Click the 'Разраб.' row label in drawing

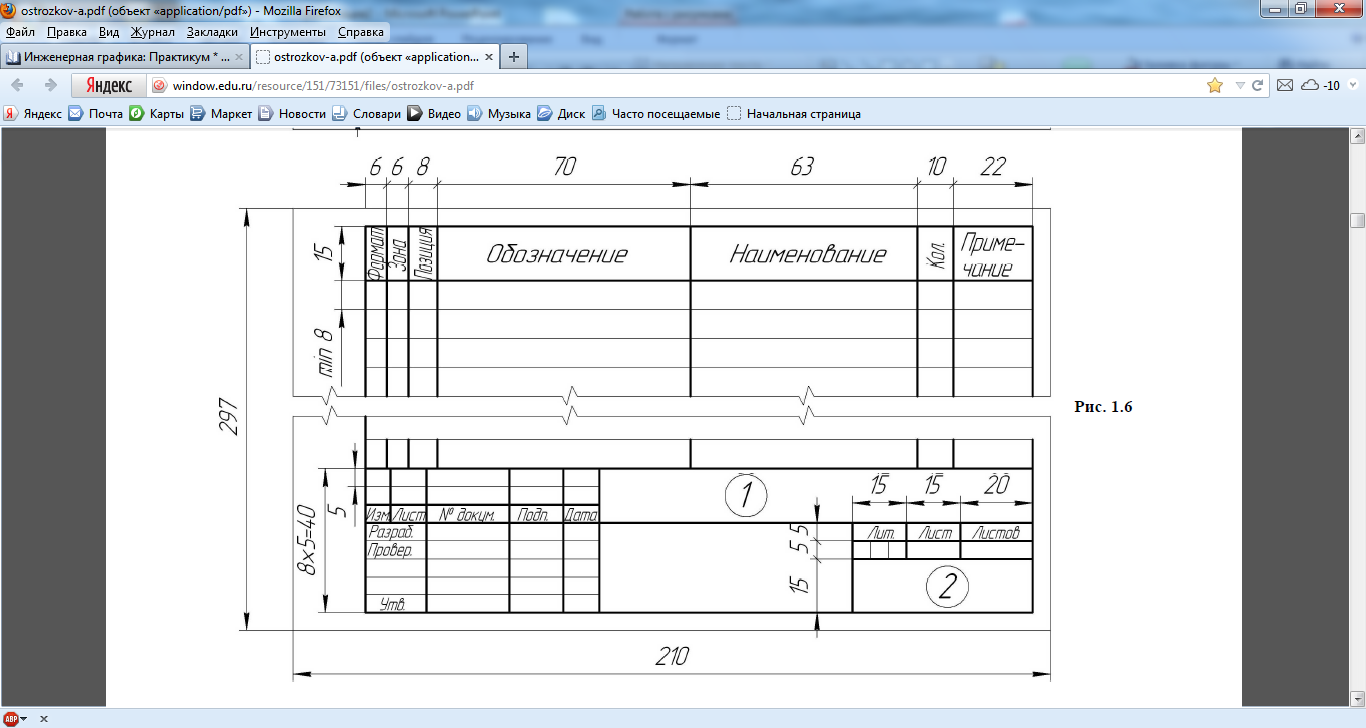click(x=391, y=532)
